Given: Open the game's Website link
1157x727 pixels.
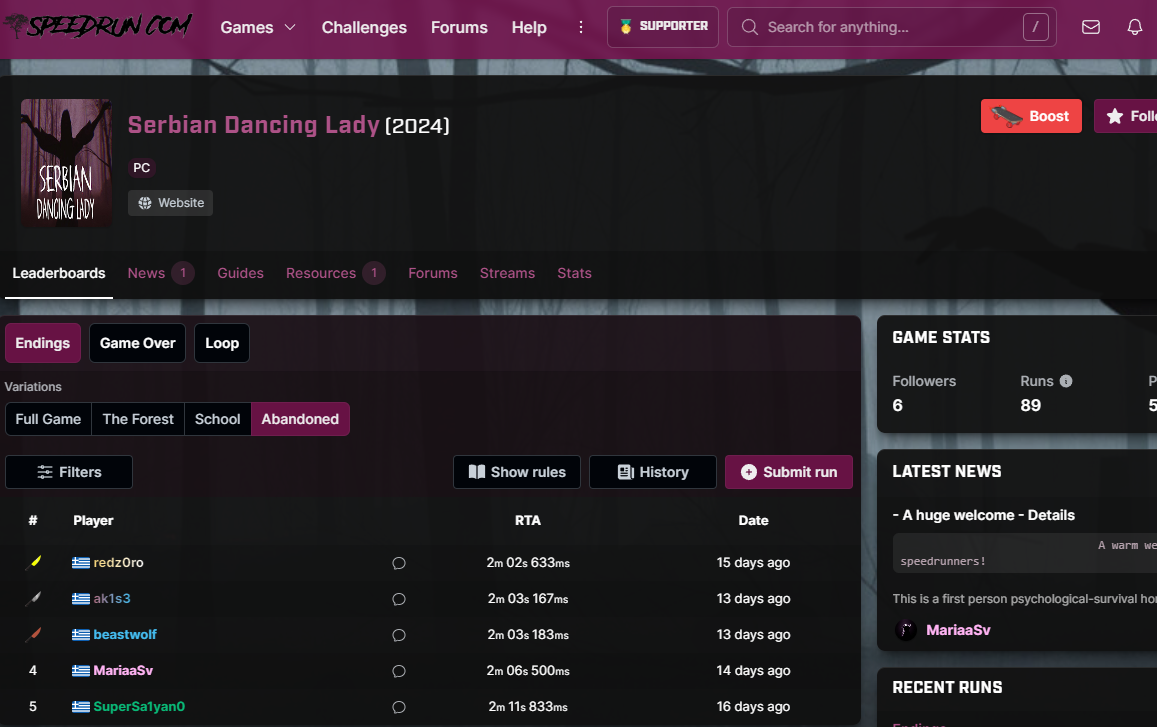Looking at the screenshot, I should pos(170,203).
